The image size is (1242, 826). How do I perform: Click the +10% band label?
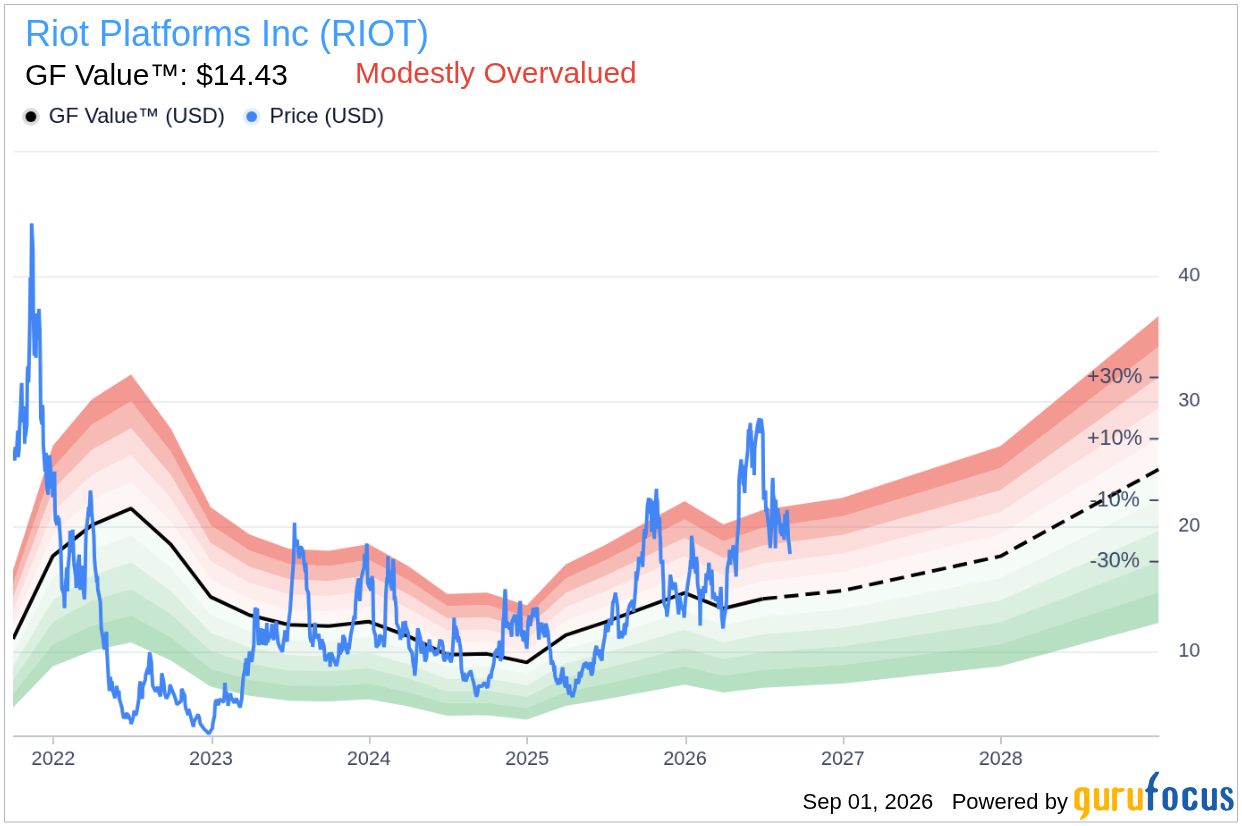coord(1114,438)
